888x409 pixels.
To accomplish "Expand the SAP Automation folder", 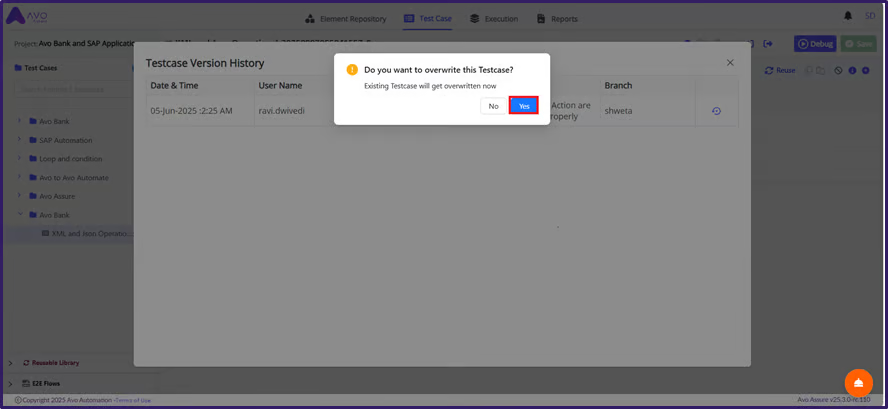I will click(19, 140).
